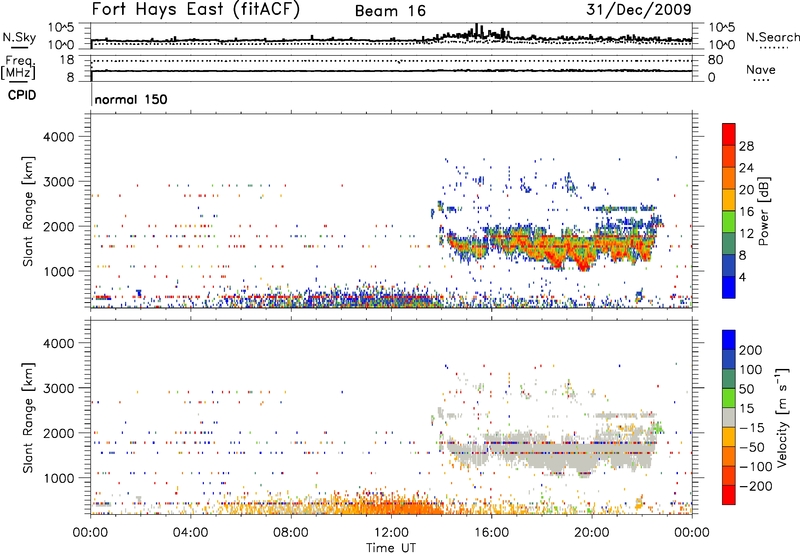The image size is (800, 554).
Task: Click the "3000" tick of the power panel
Action: 59,182
